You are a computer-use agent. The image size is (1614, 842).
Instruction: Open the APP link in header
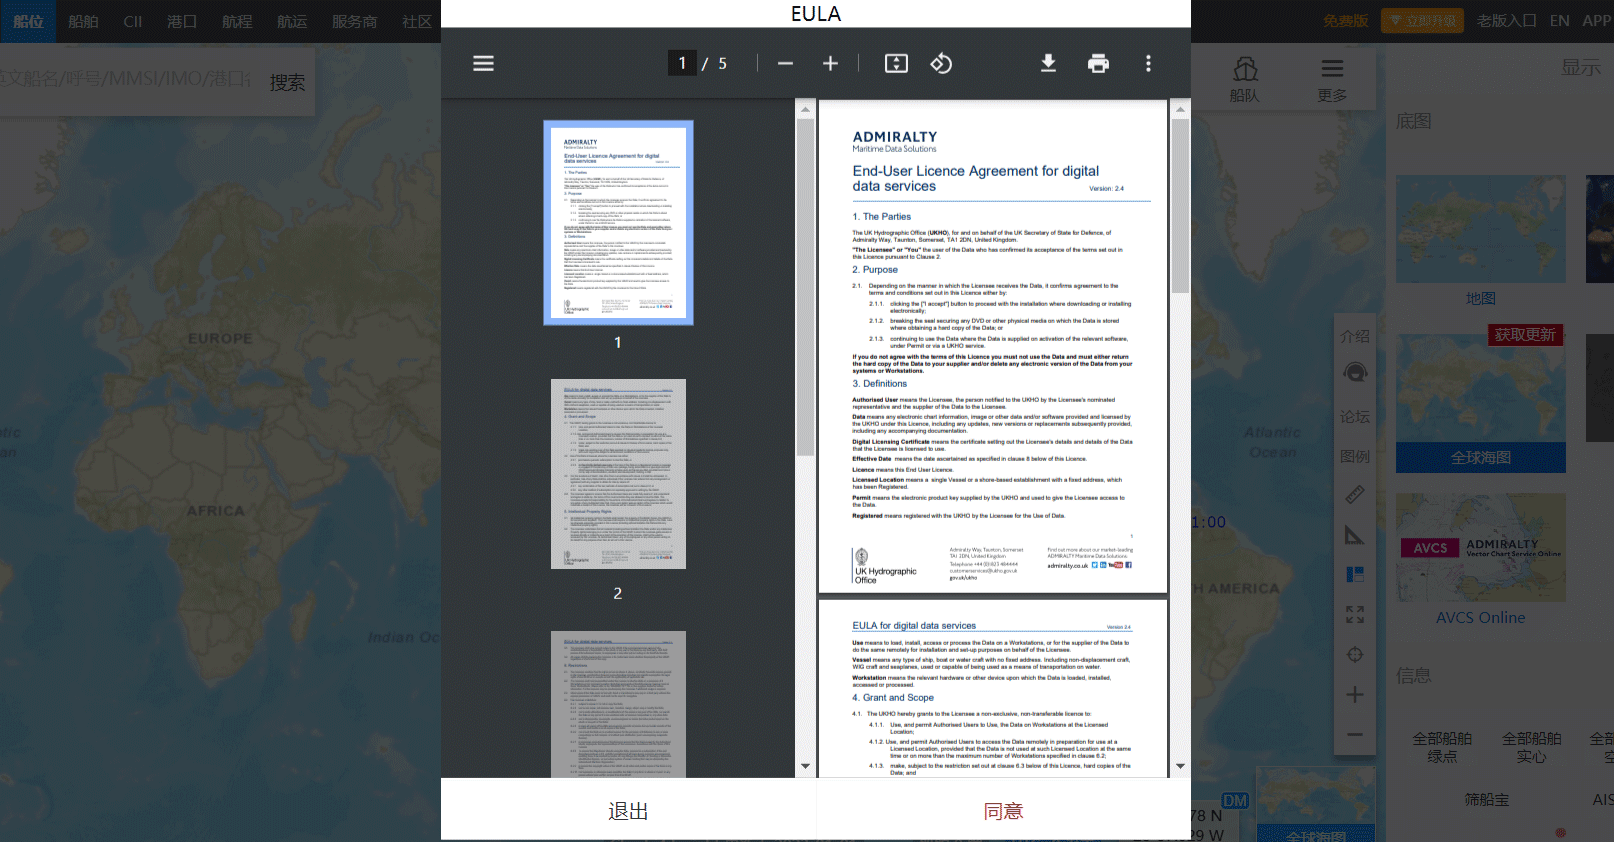[x=1597, y=21]
